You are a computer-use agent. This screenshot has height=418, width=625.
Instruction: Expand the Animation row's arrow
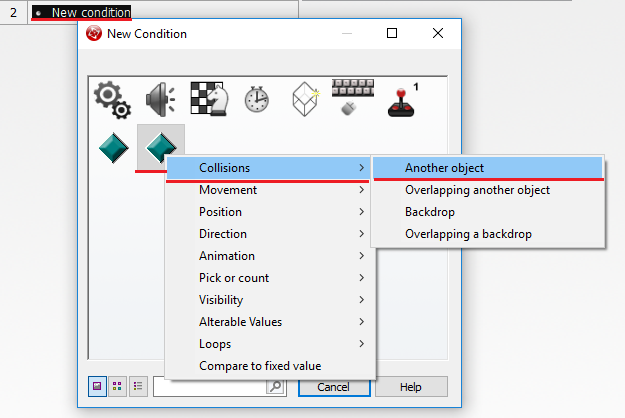point(362,255)
